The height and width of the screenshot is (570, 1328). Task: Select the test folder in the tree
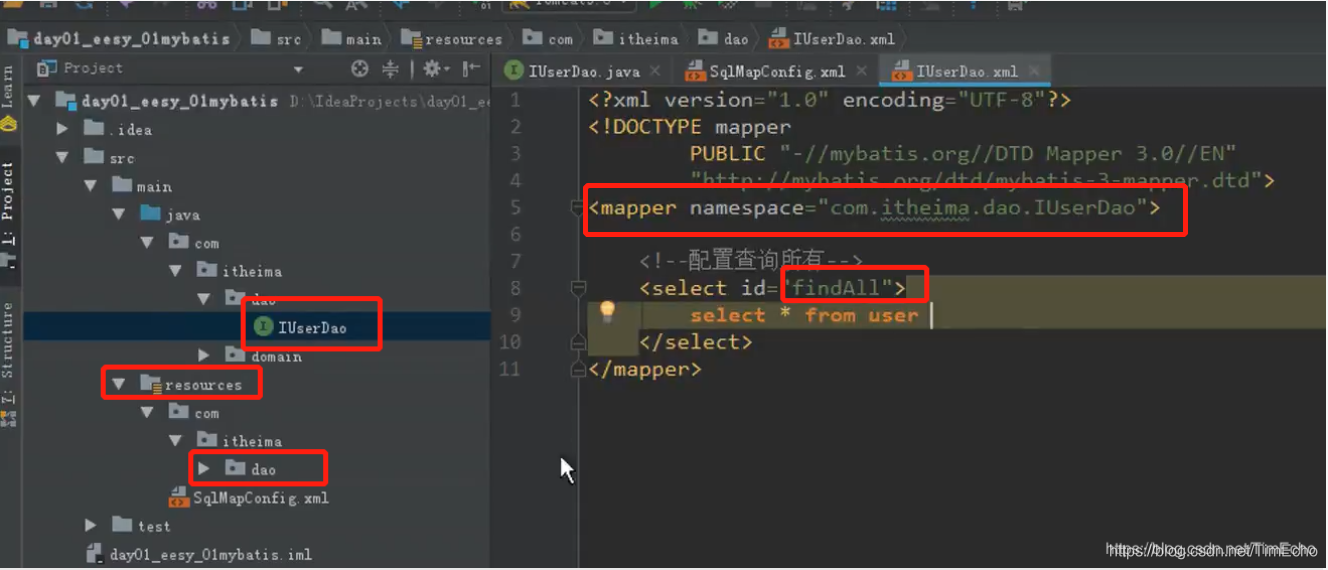(141, 526)
